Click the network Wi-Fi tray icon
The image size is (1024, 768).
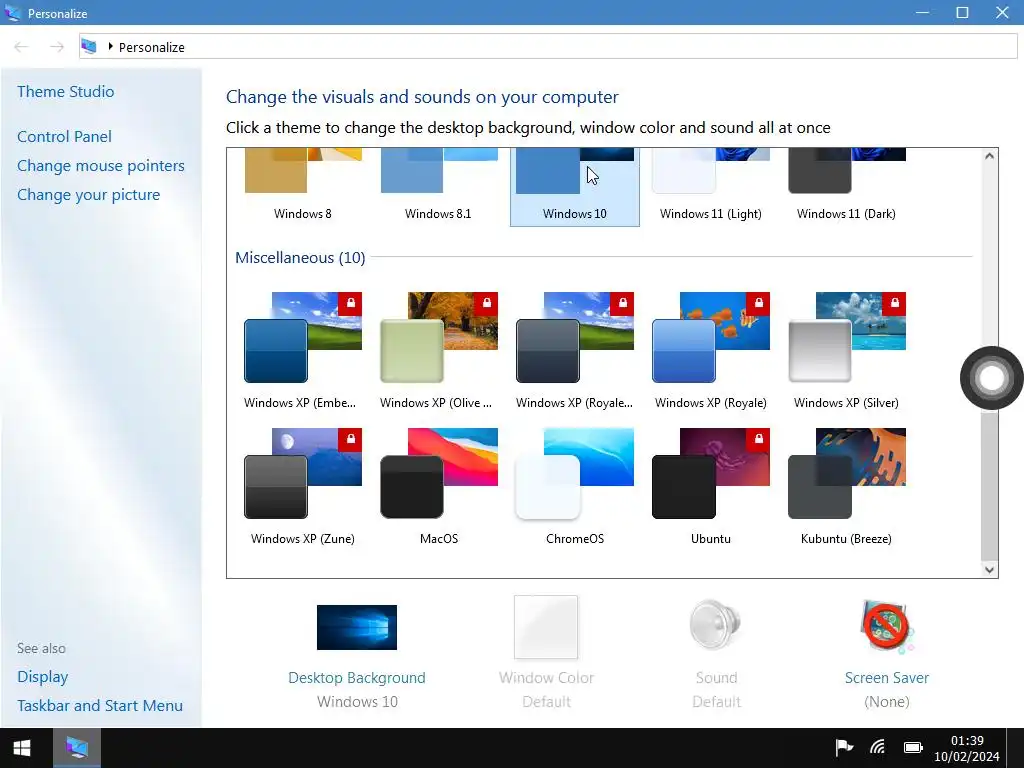[x=877, y=747]
